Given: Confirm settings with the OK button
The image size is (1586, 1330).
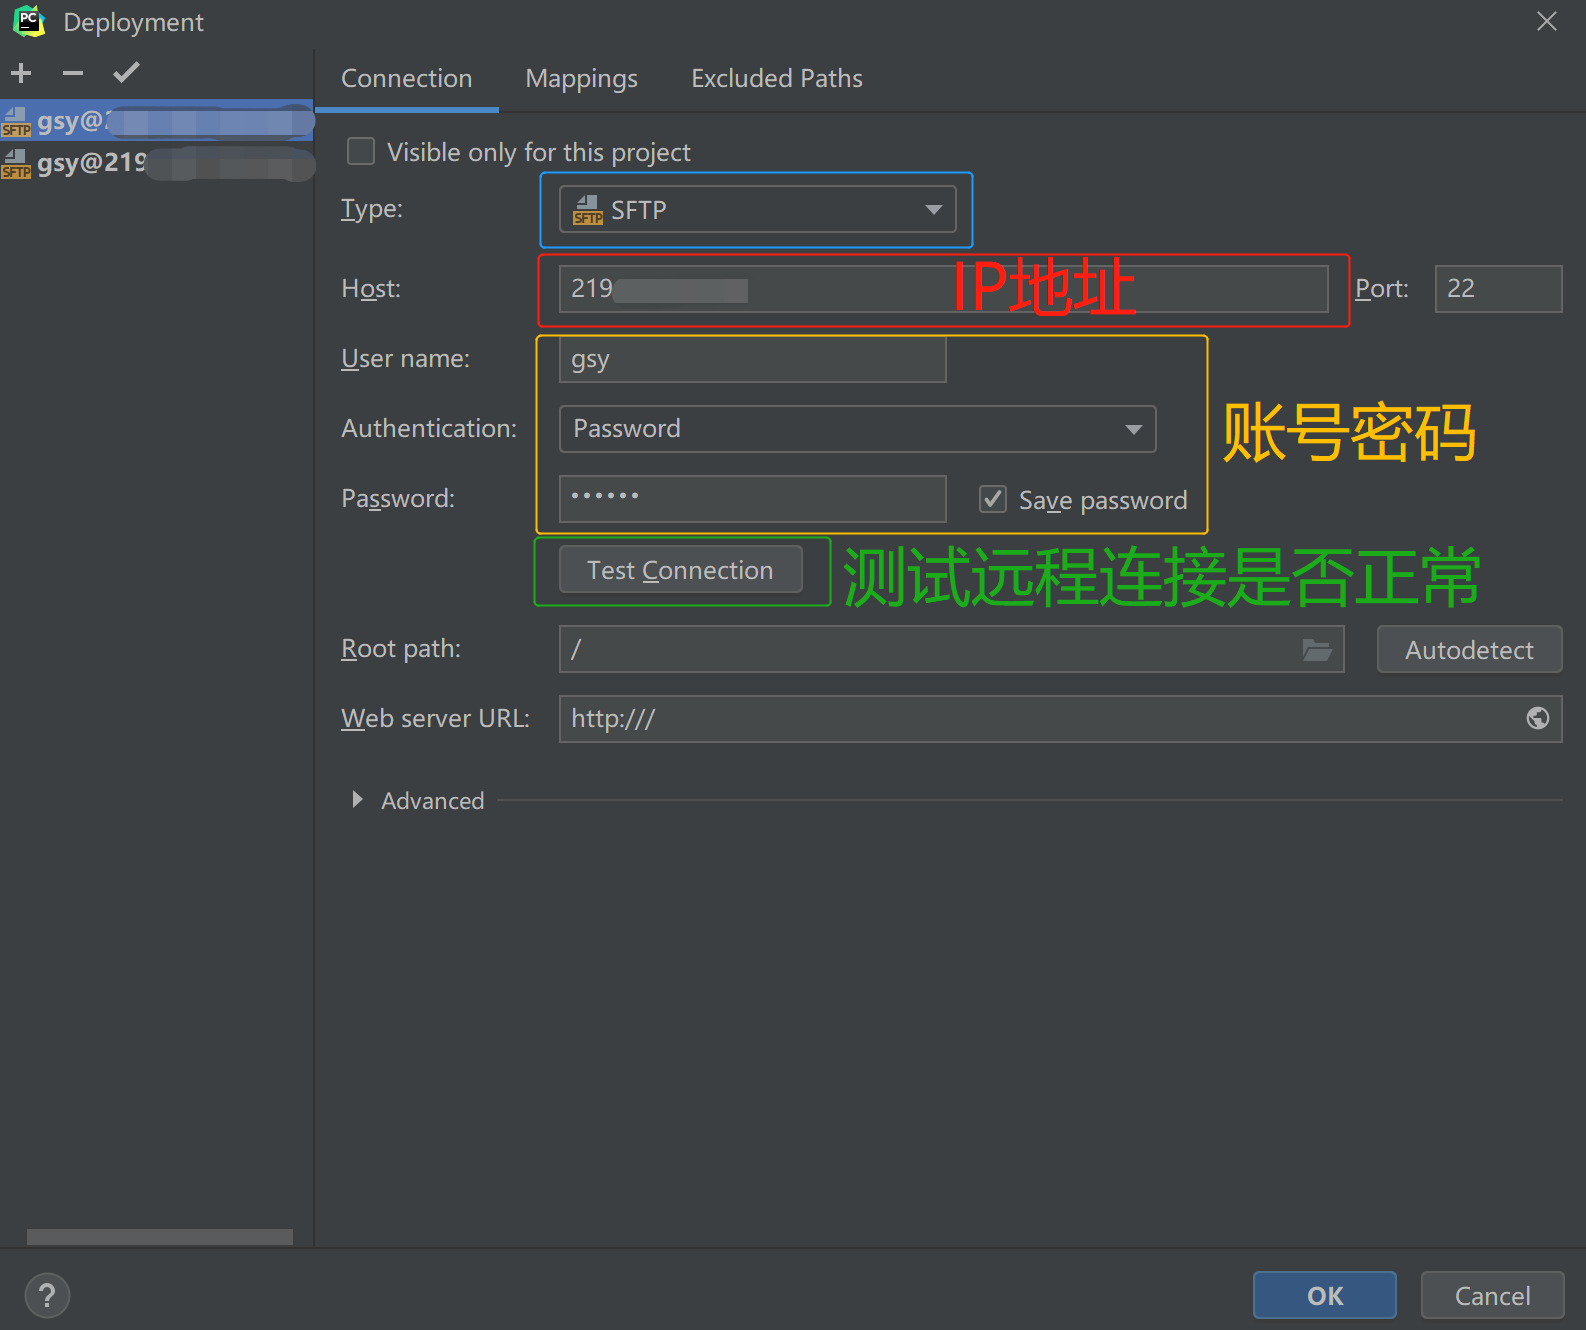Looking at the screenshot, I should [1325, 1296].
